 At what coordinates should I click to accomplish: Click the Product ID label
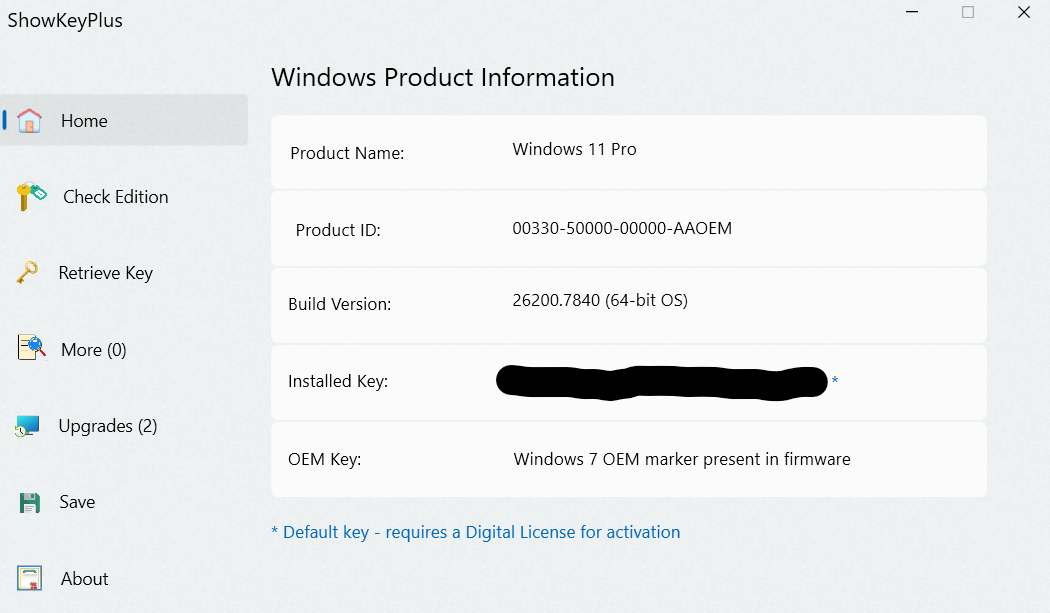click(338, 230)
